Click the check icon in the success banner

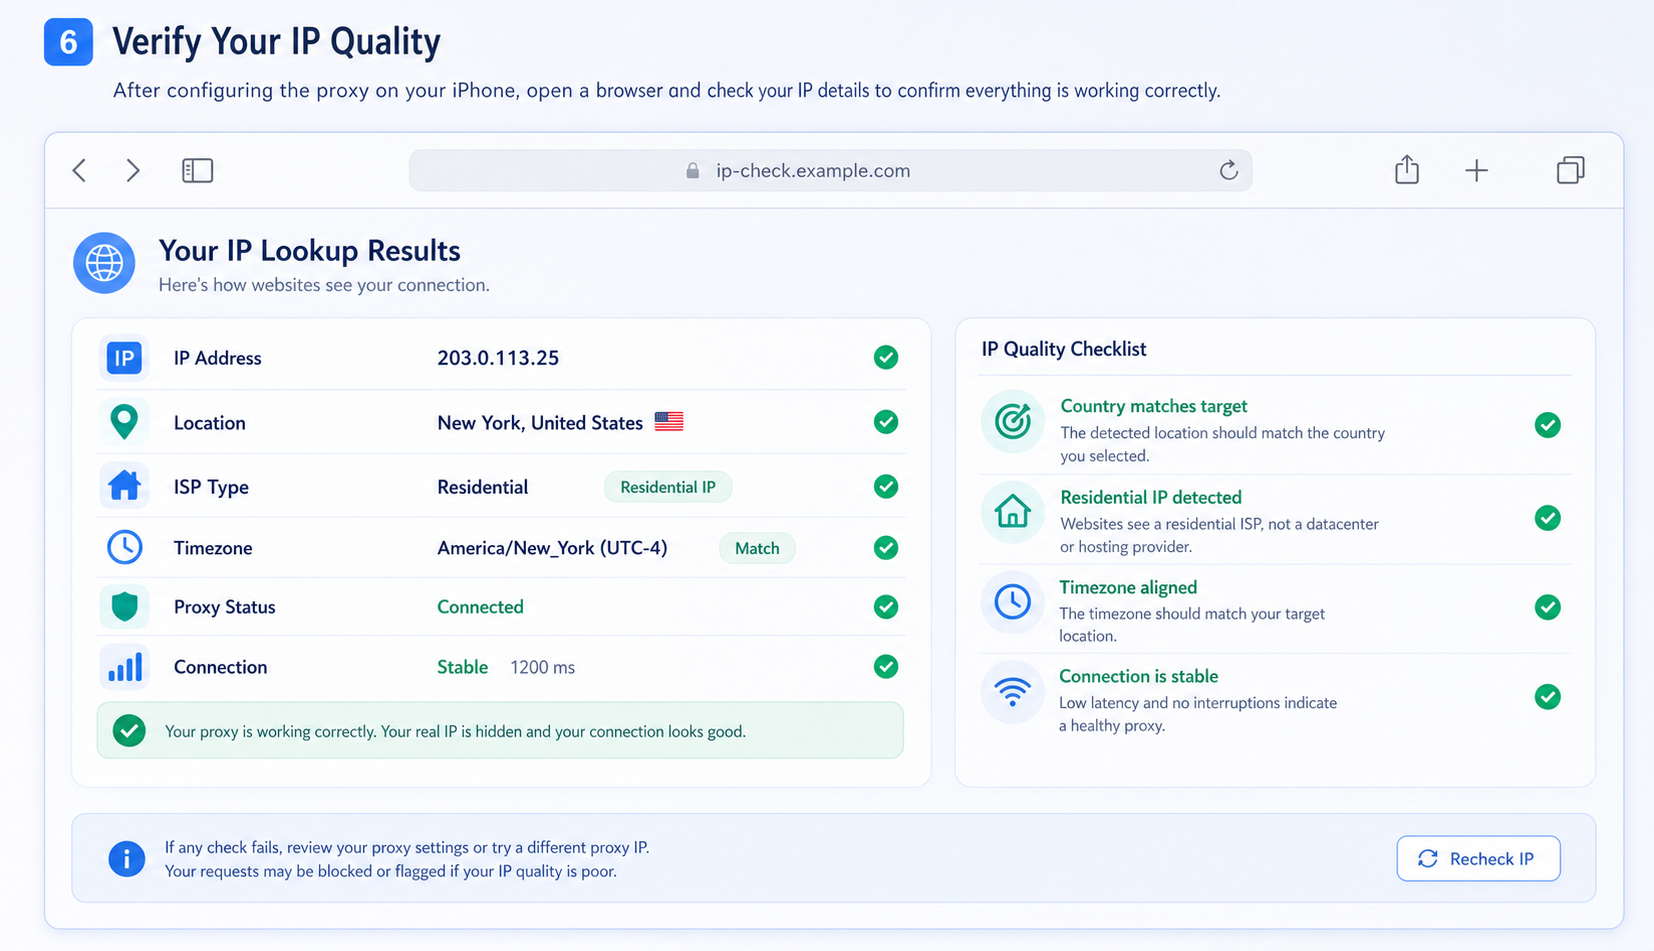[x=129, y=731]
